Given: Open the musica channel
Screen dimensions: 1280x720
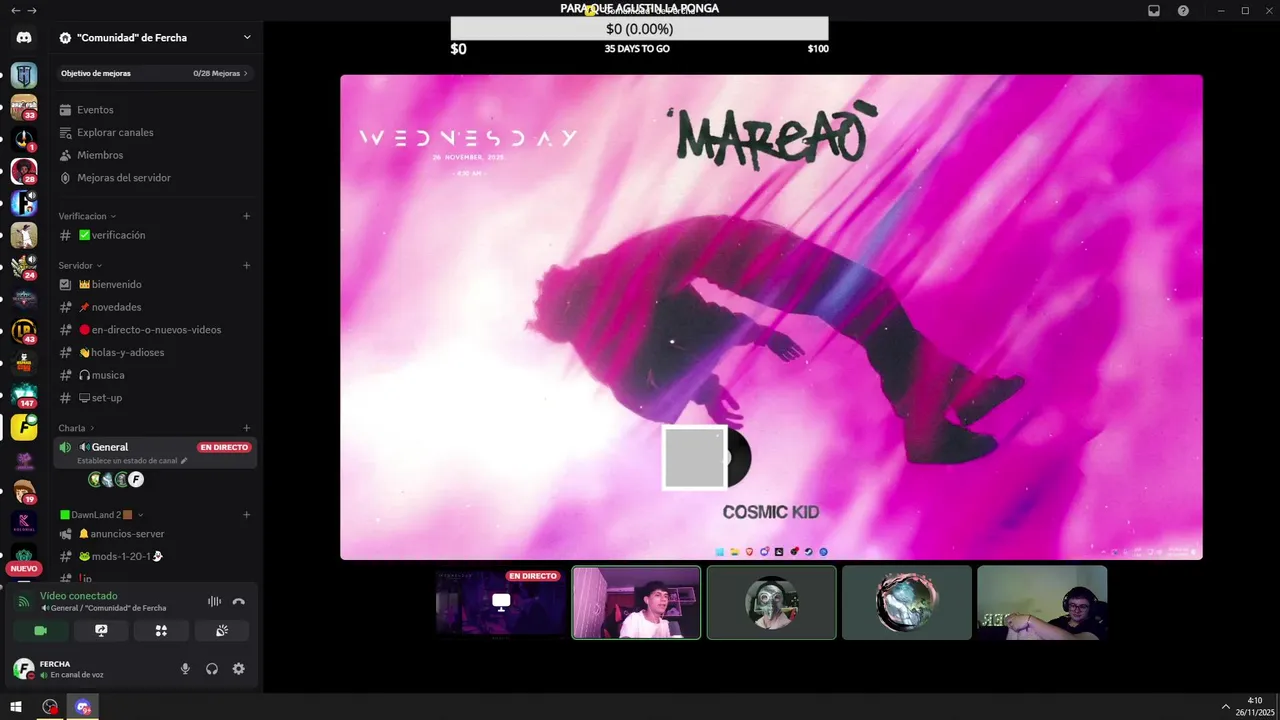Looking at the screenshot, I should pos(154,375).
